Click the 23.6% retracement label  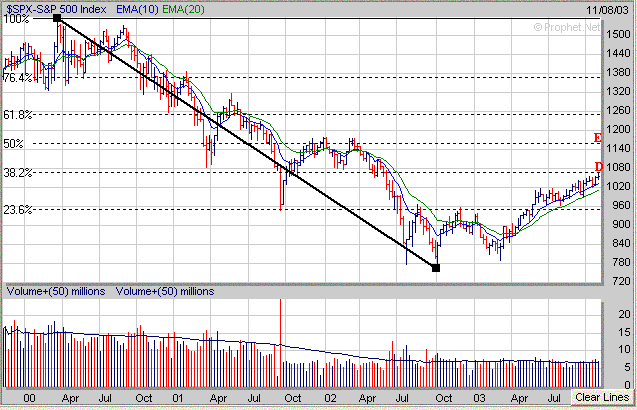point(17,210)
